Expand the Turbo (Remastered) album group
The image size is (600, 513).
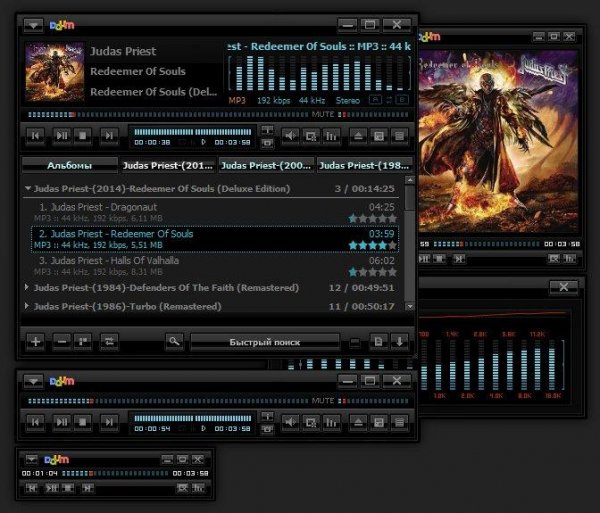(x=27, y=306)
